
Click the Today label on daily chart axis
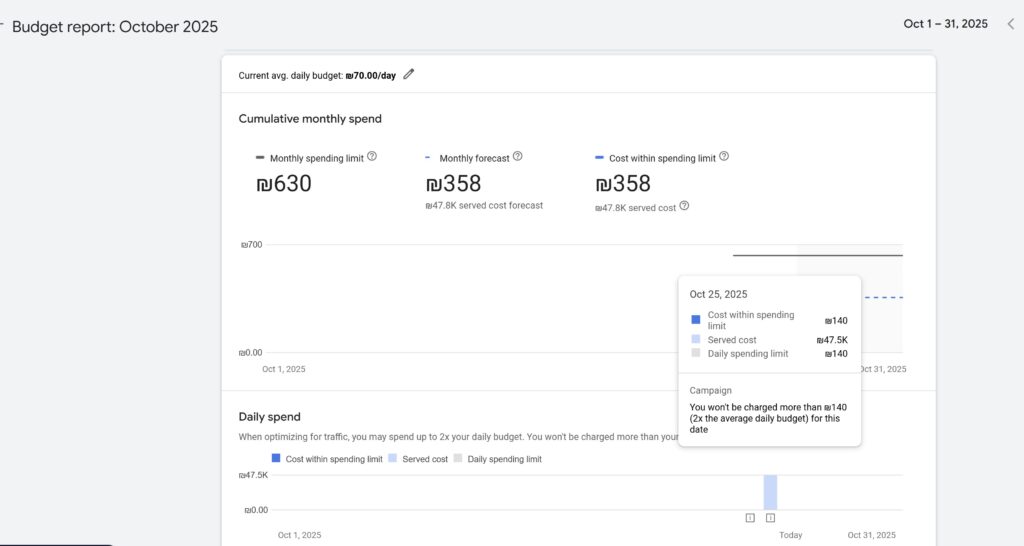(x=791, y=535)
